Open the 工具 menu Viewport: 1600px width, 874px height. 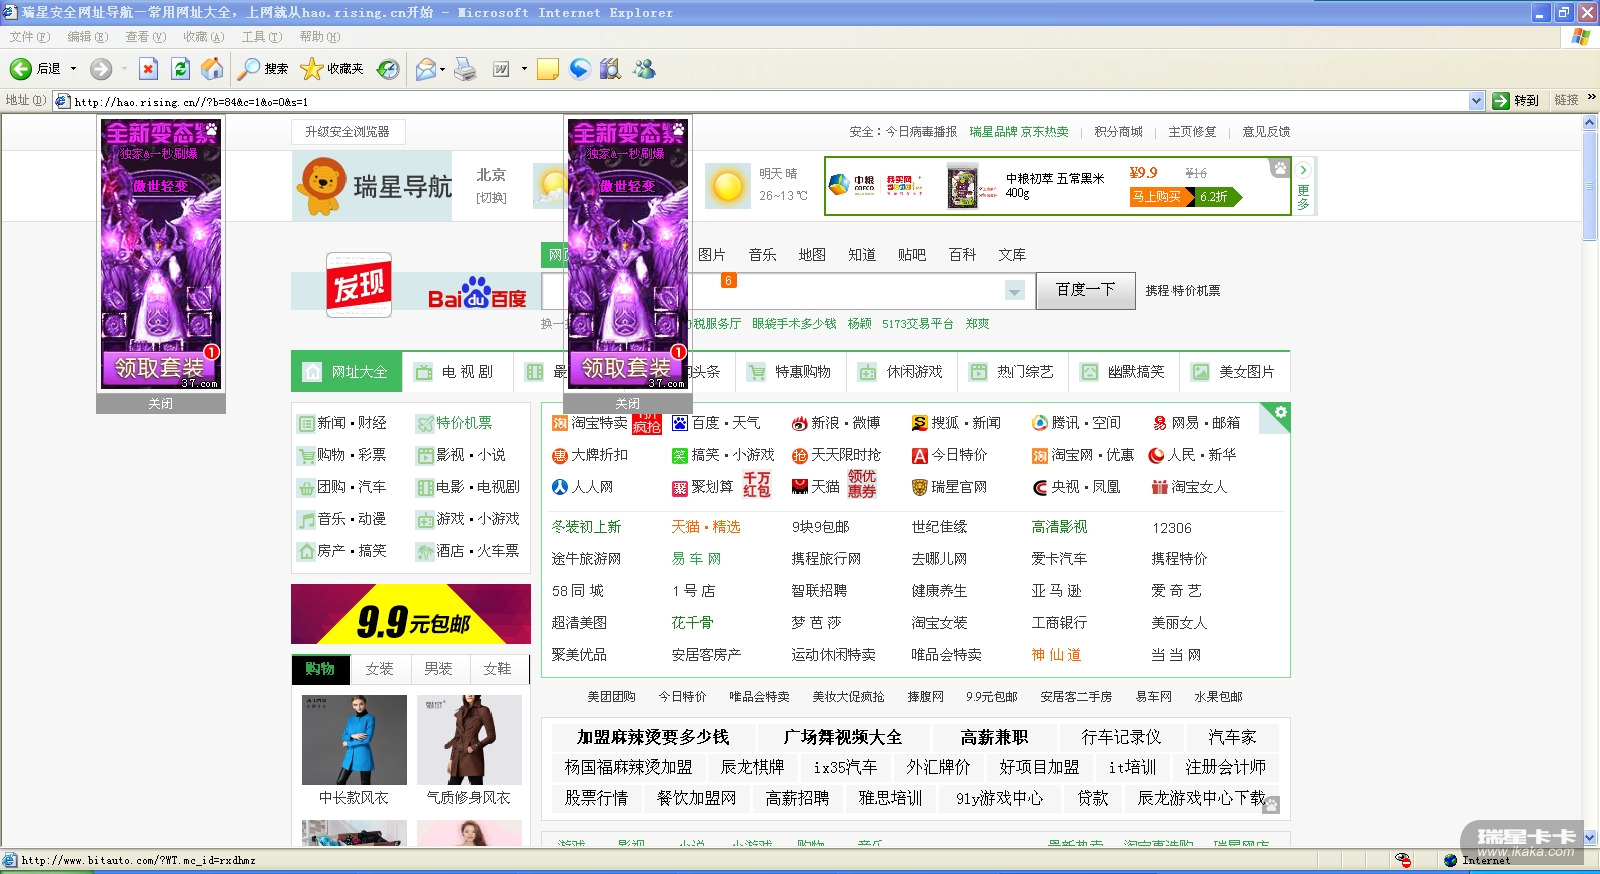[x=261, y=37]
